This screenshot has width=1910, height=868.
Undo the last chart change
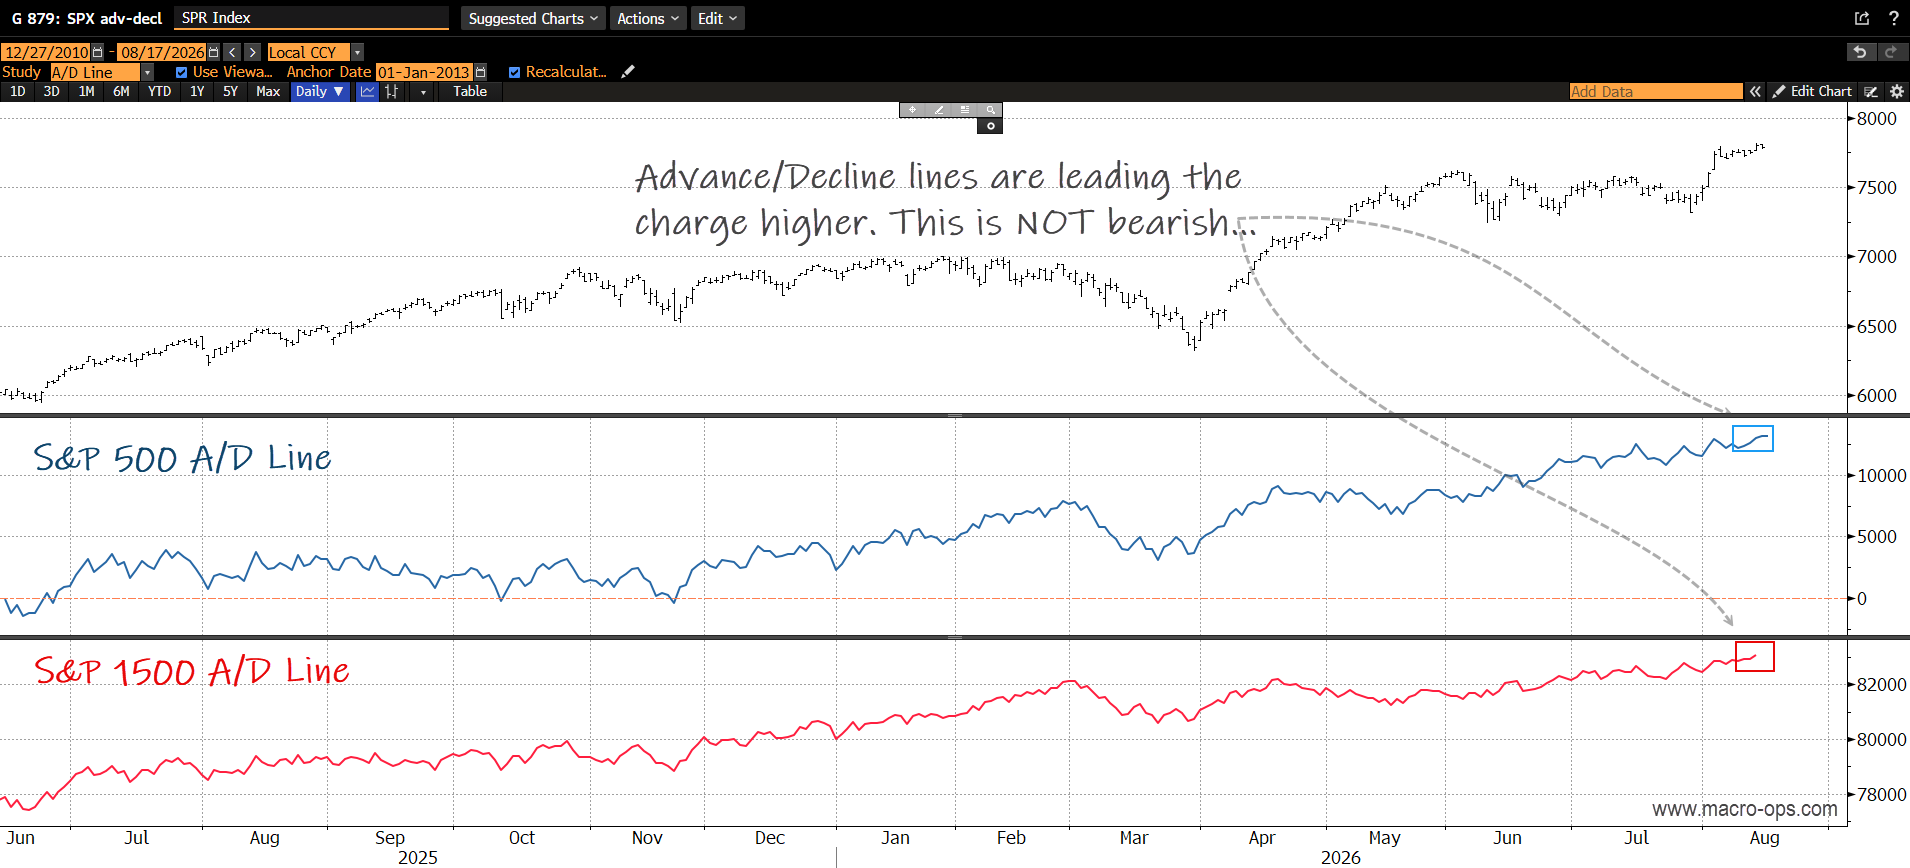[x=1860, y=52]
